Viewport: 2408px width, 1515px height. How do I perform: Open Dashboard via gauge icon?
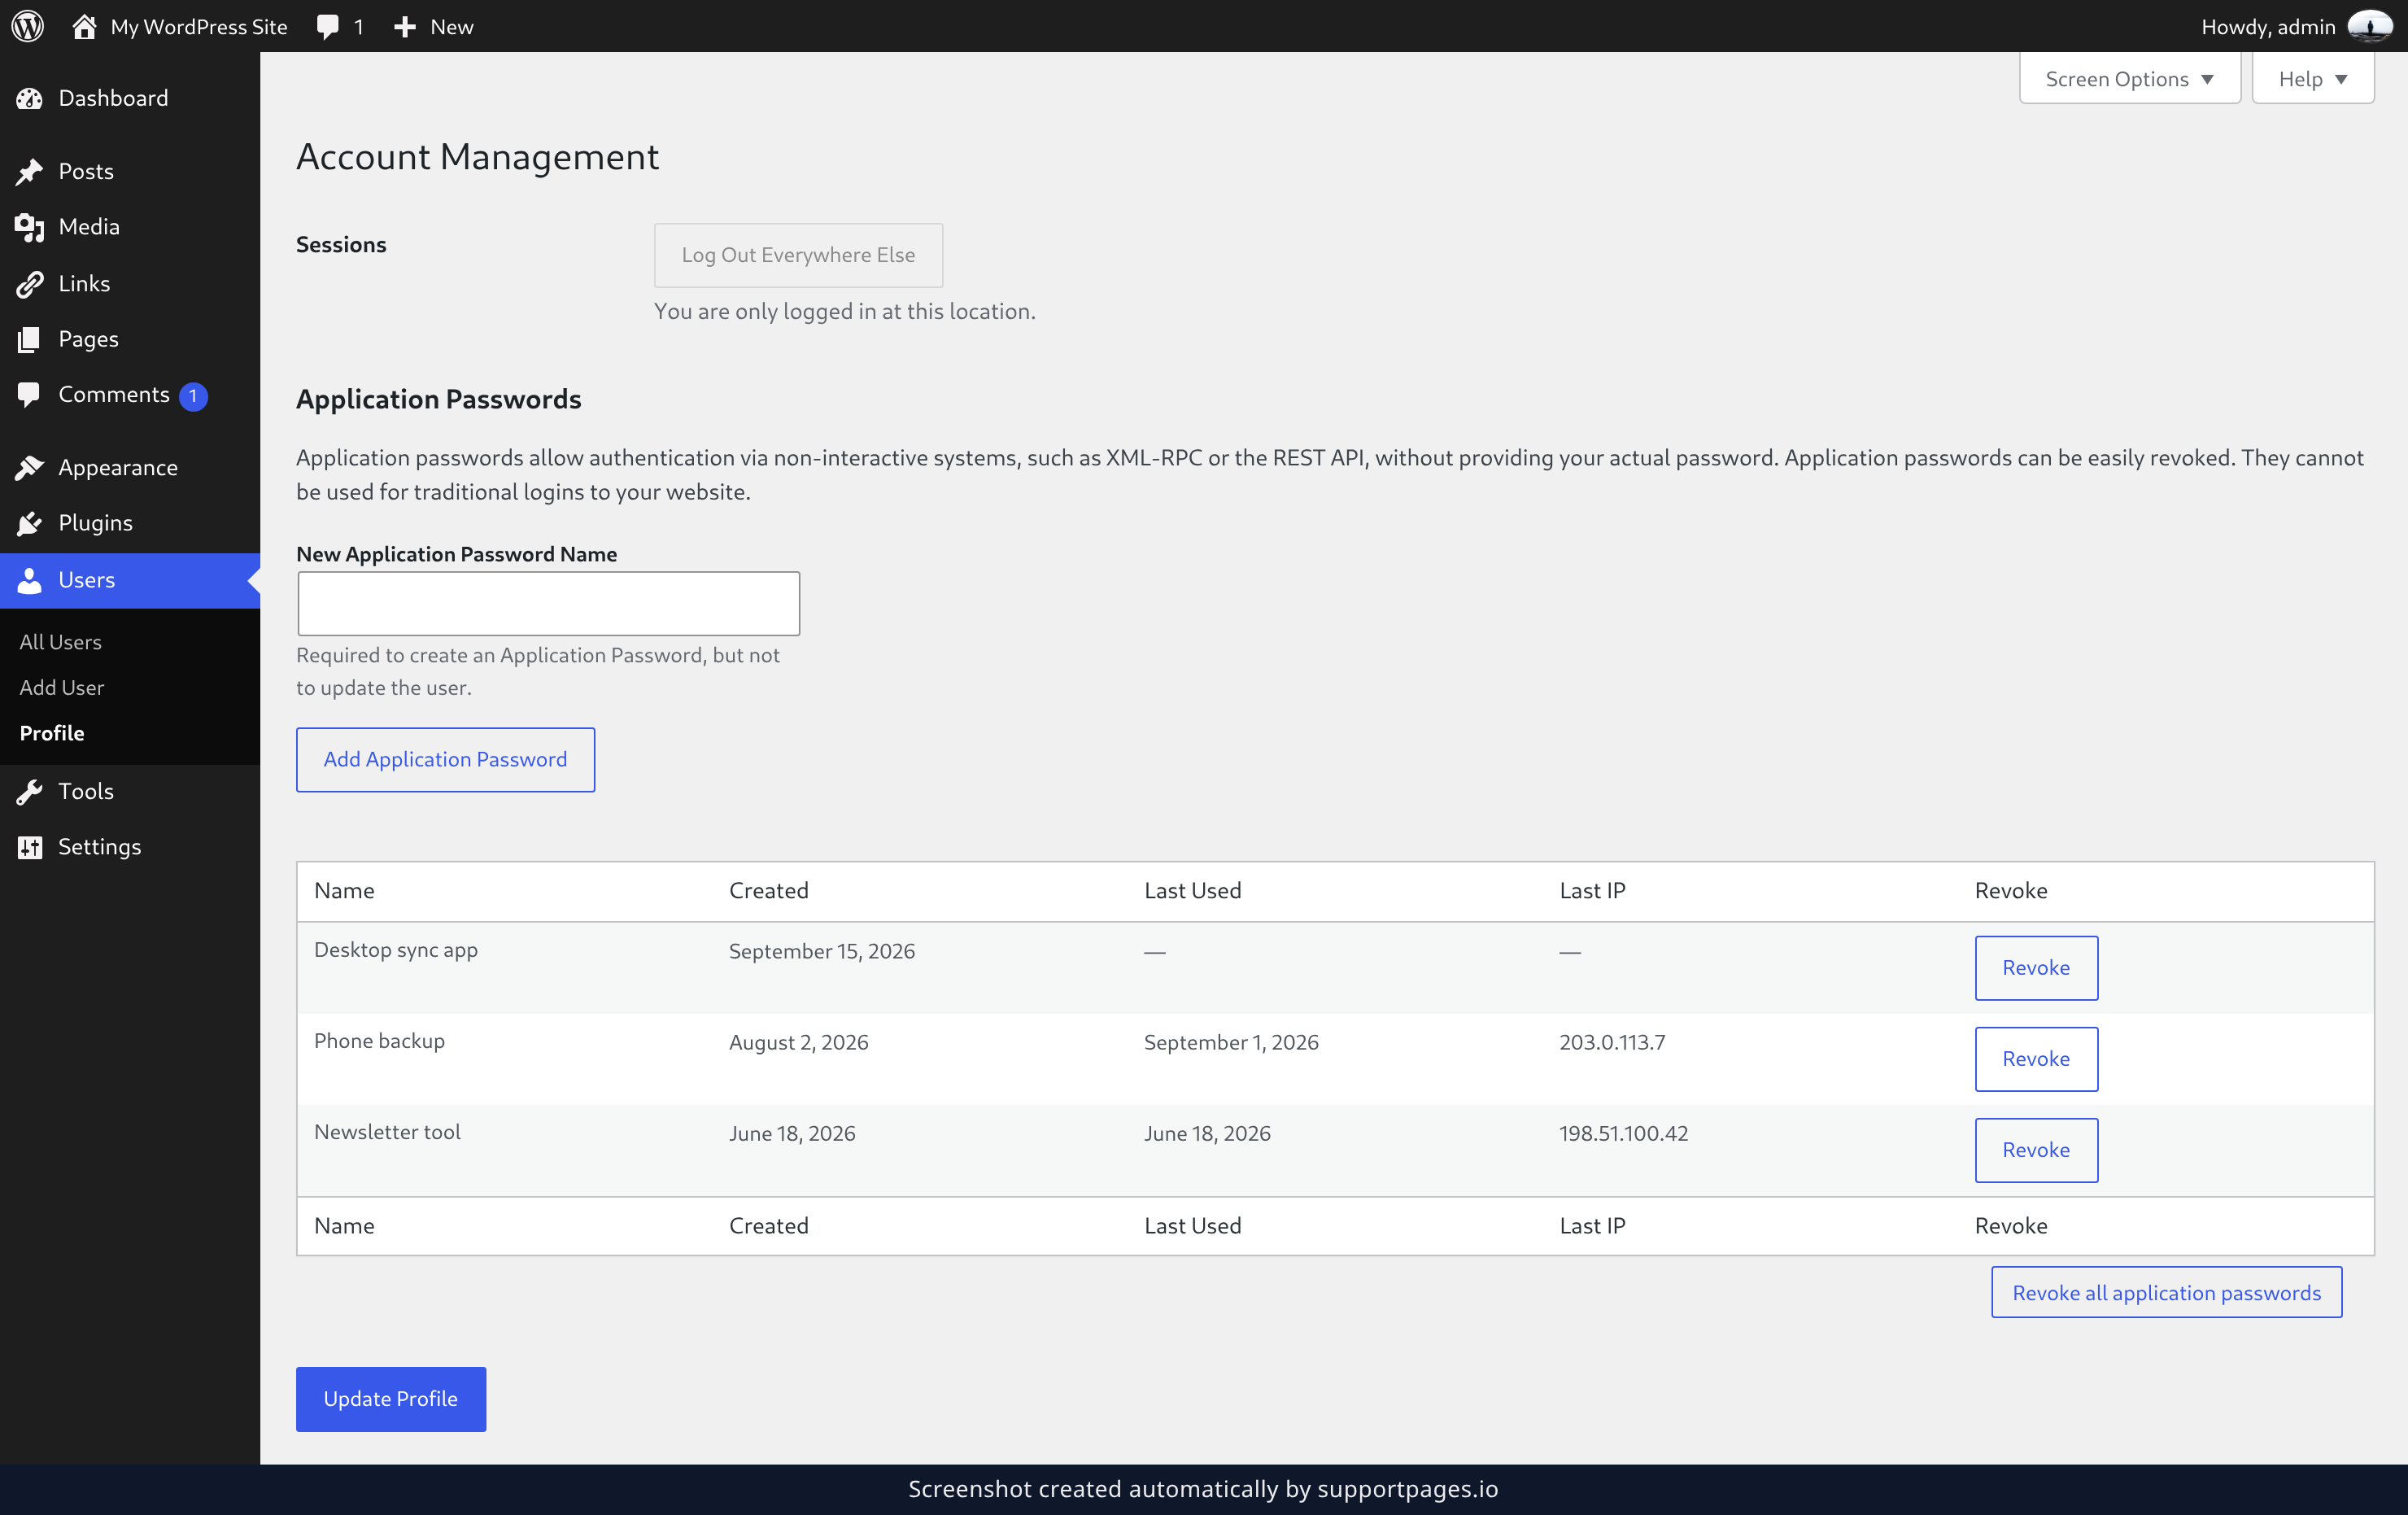[x=29, y=98]
